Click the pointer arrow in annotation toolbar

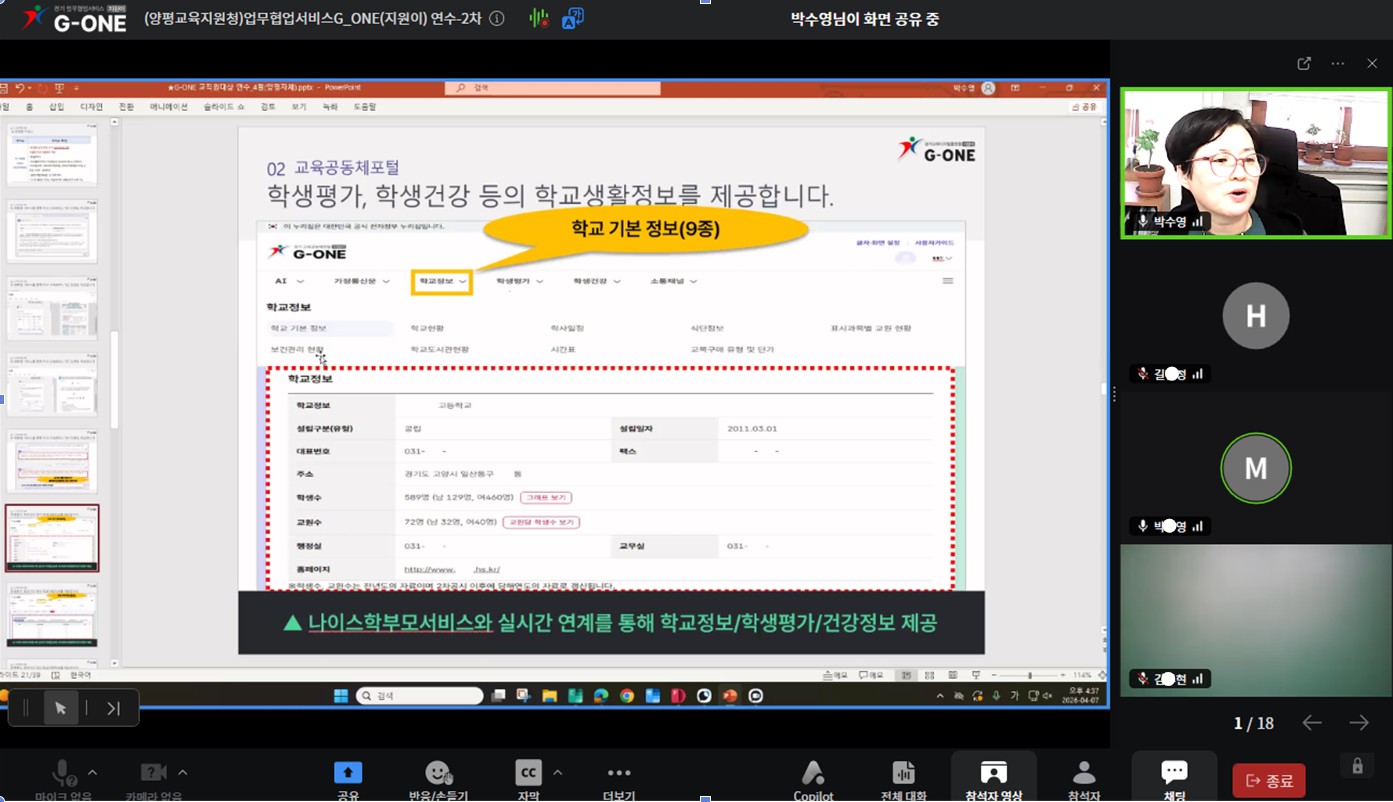coord(60,708)
